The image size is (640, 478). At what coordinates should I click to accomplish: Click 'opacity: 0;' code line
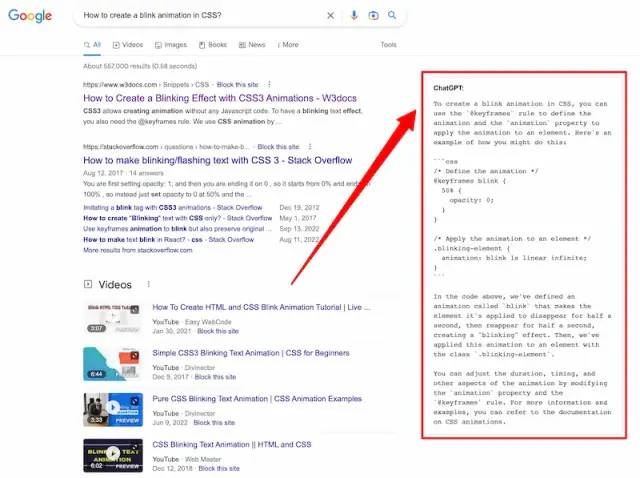tap(471, 200)
